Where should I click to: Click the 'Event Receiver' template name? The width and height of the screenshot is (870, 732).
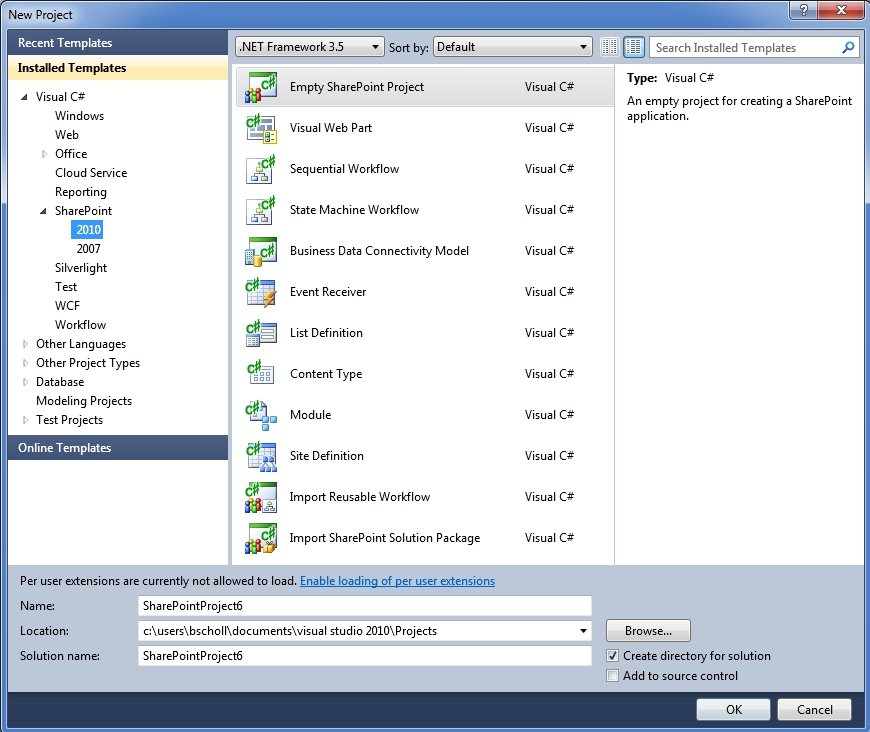tap(328, 292)
